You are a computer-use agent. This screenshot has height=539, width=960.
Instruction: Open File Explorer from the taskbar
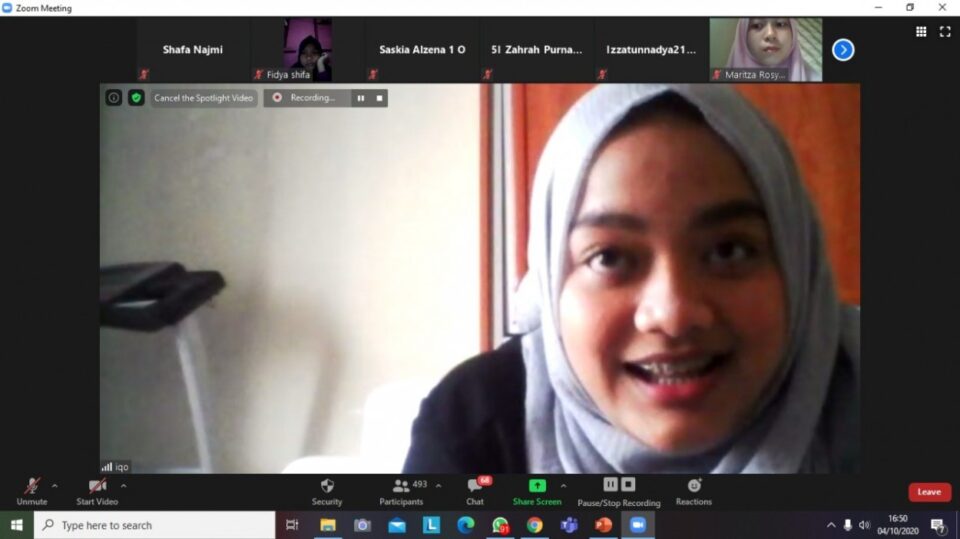click(x=328, y=526)
